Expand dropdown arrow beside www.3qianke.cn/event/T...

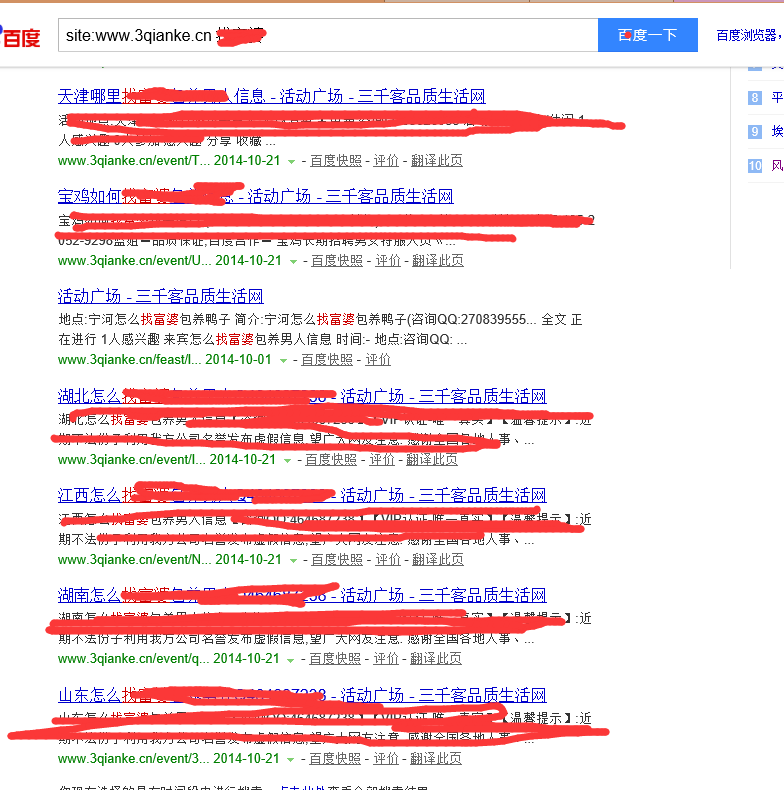pyautogui.click(x=291, y=162)
